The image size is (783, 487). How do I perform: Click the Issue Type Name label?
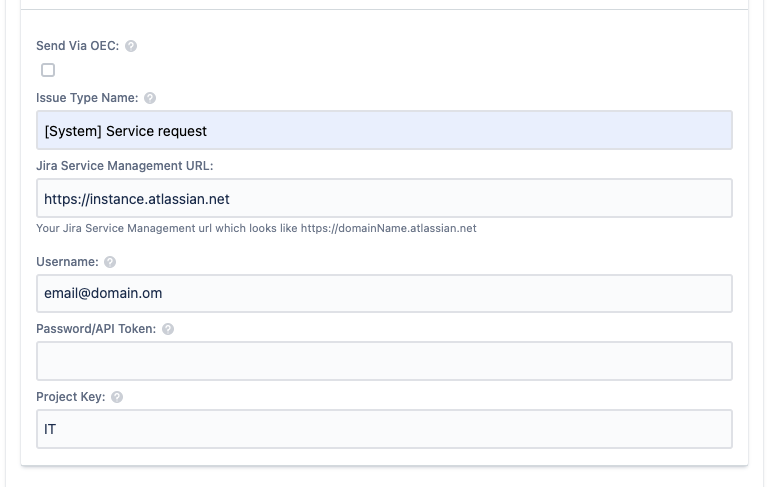click(87, 98)
